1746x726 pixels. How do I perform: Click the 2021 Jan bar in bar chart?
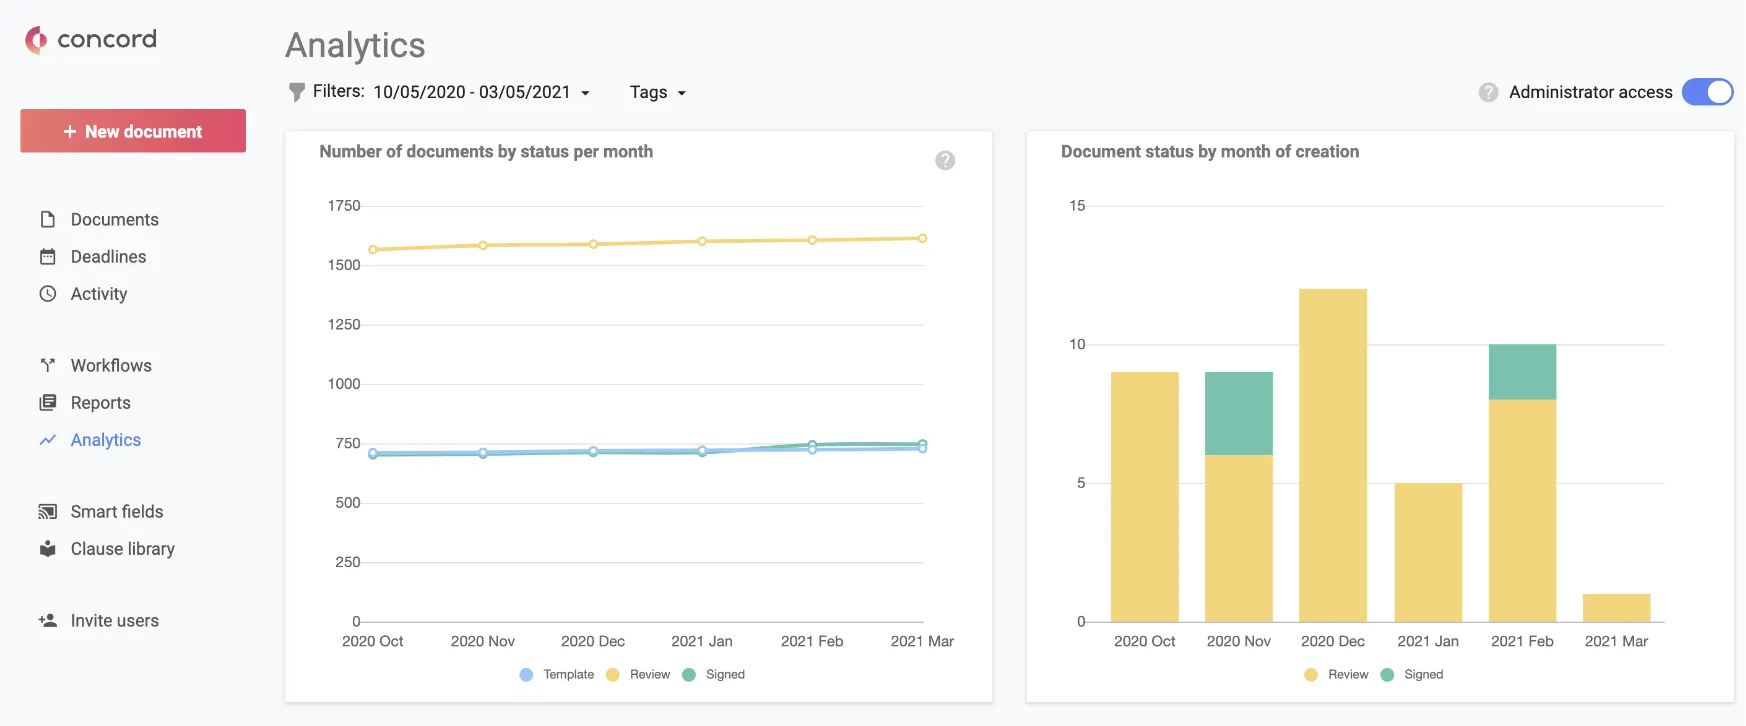(1428, 552)
